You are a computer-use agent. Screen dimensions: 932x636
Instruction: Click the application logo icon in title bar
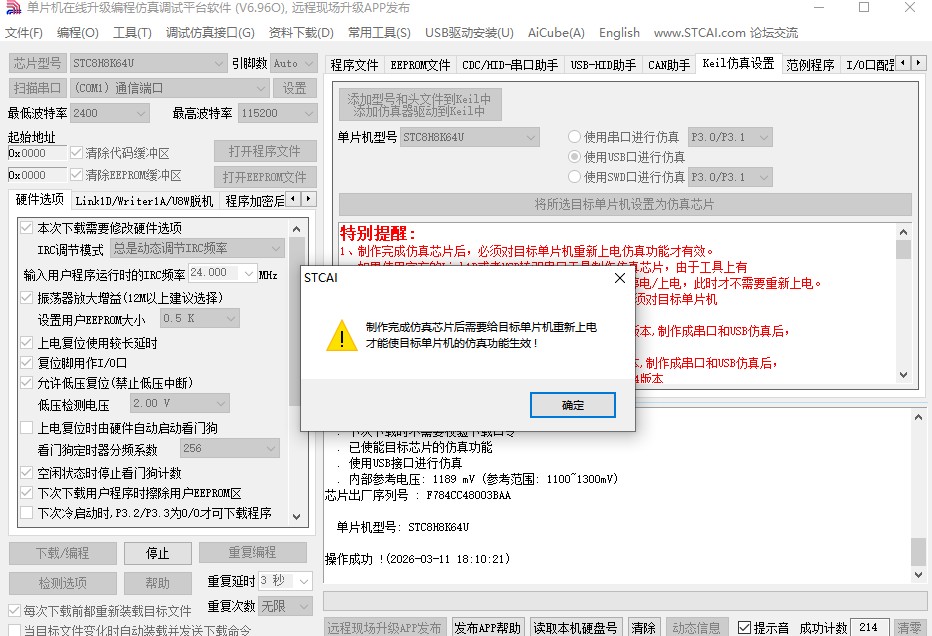click(13, 8)
